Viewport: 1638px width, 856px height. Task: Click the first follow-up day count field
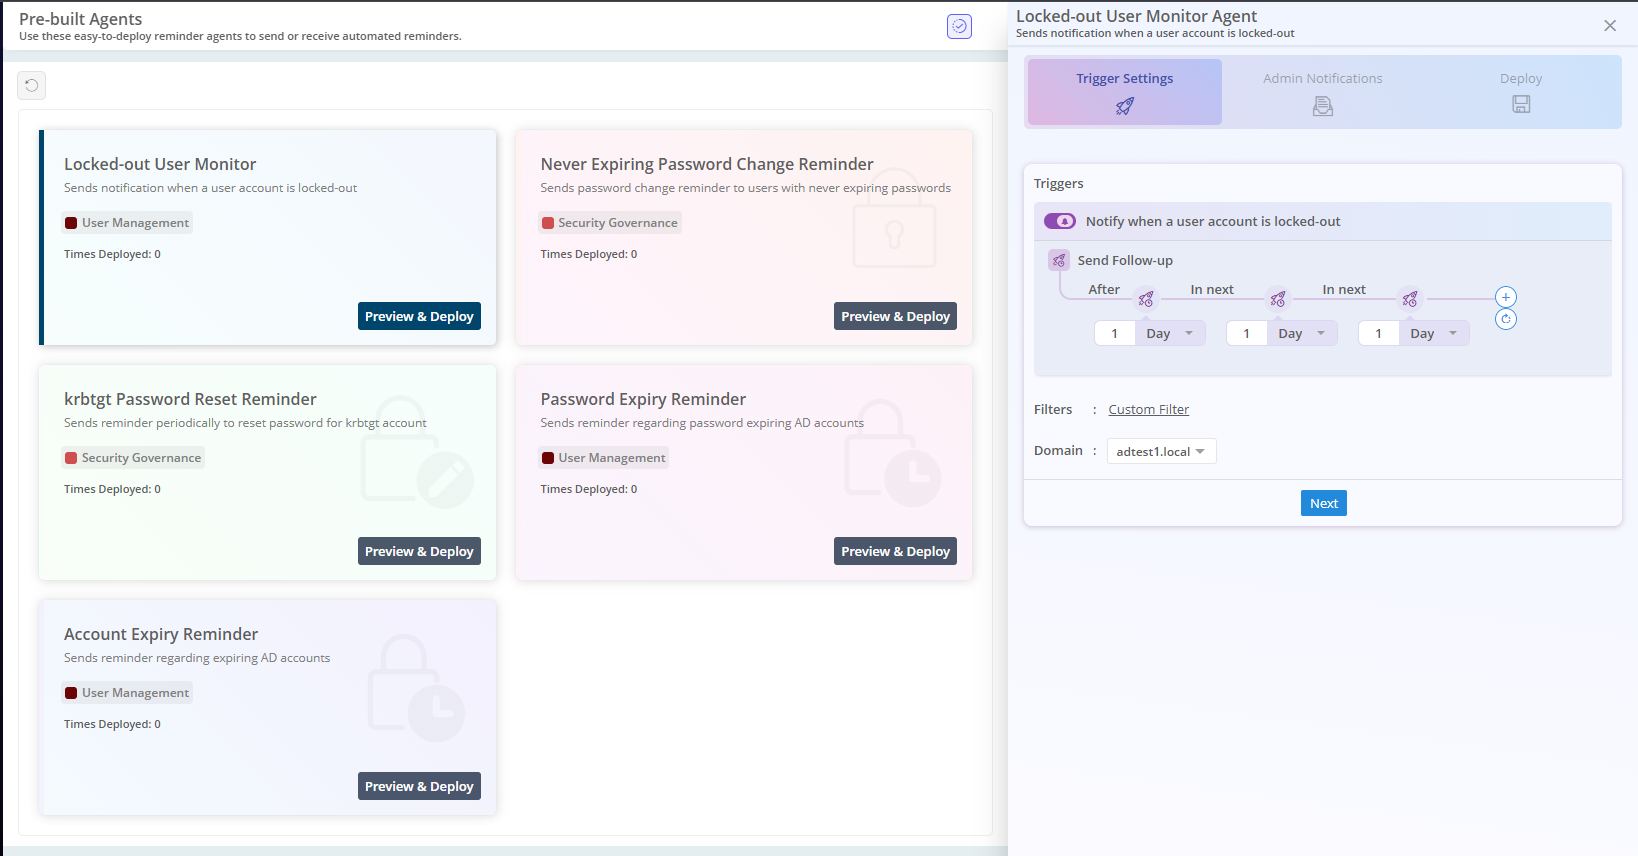click(x=1114, y=333)
